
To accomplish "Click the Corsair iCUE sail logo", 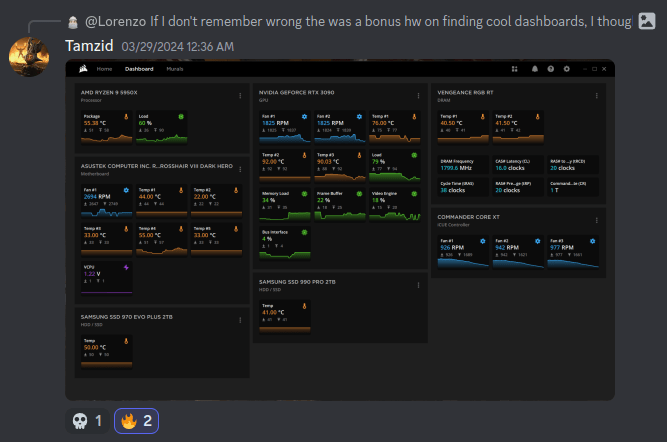I will 83,68.
